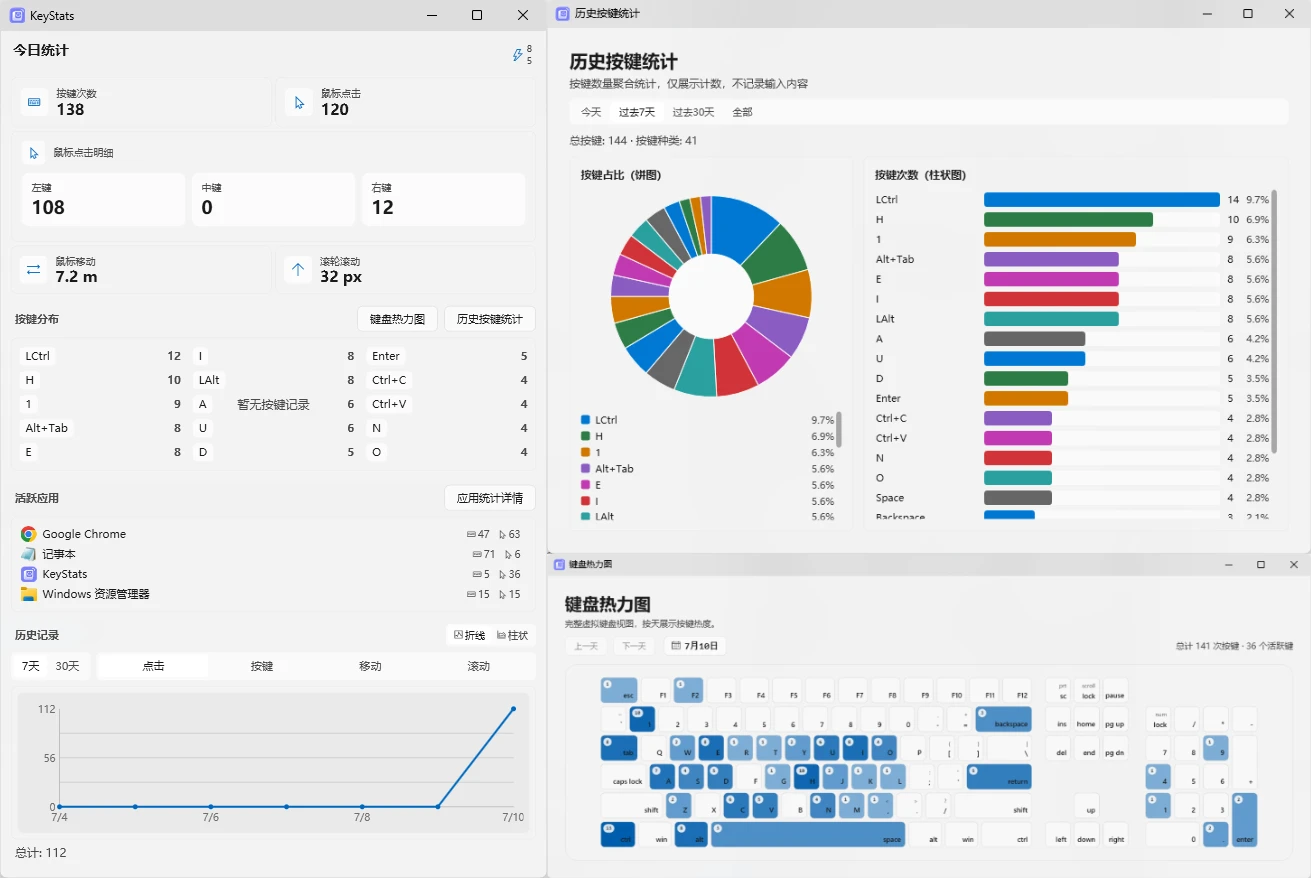The height and width of the screenshot is (878, 1311).
Task: Click the Windows 资源管理器 folder icon
Action: pos(28,594)
